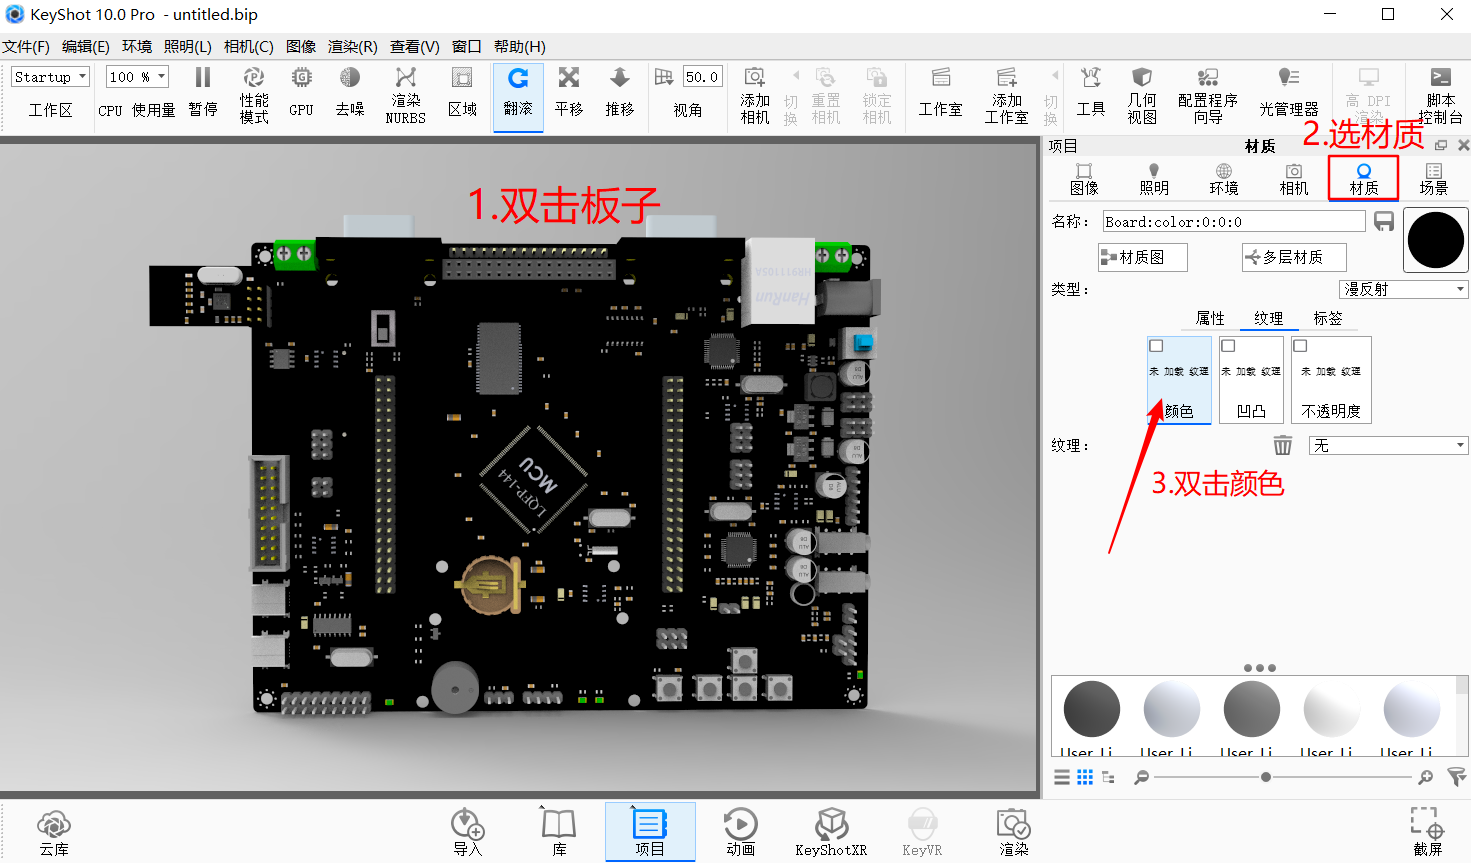Open 动画 animation panel
The height and width of the screenshot is (863, 1471).
[741, 833]
